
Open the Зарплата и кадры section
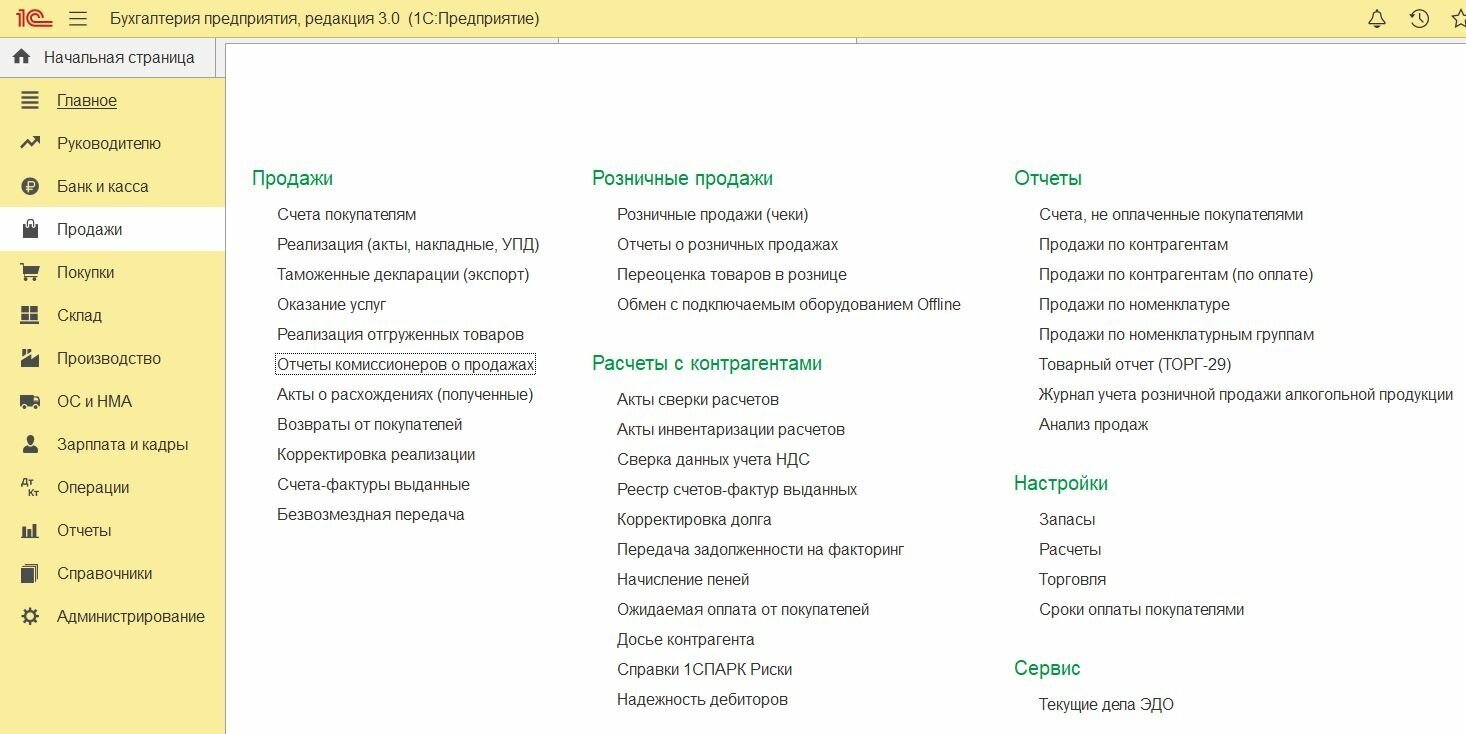pyautogui.click(x=123, y=444)
